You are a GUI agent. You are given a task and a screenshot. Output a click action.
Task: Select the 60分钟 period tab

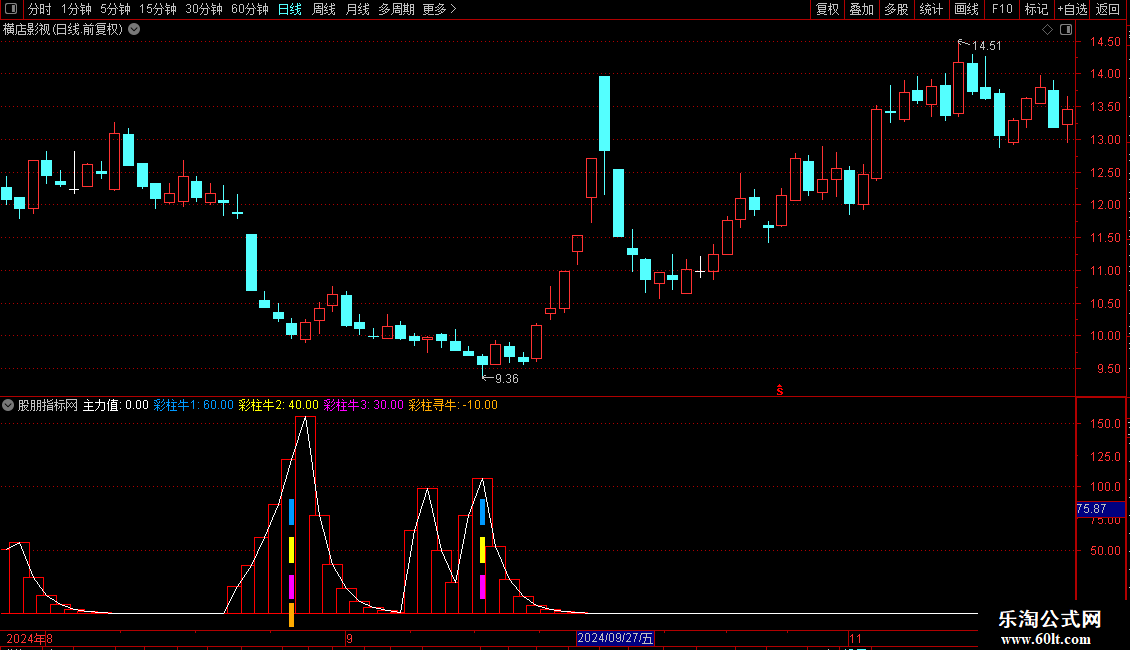point(249,9)
